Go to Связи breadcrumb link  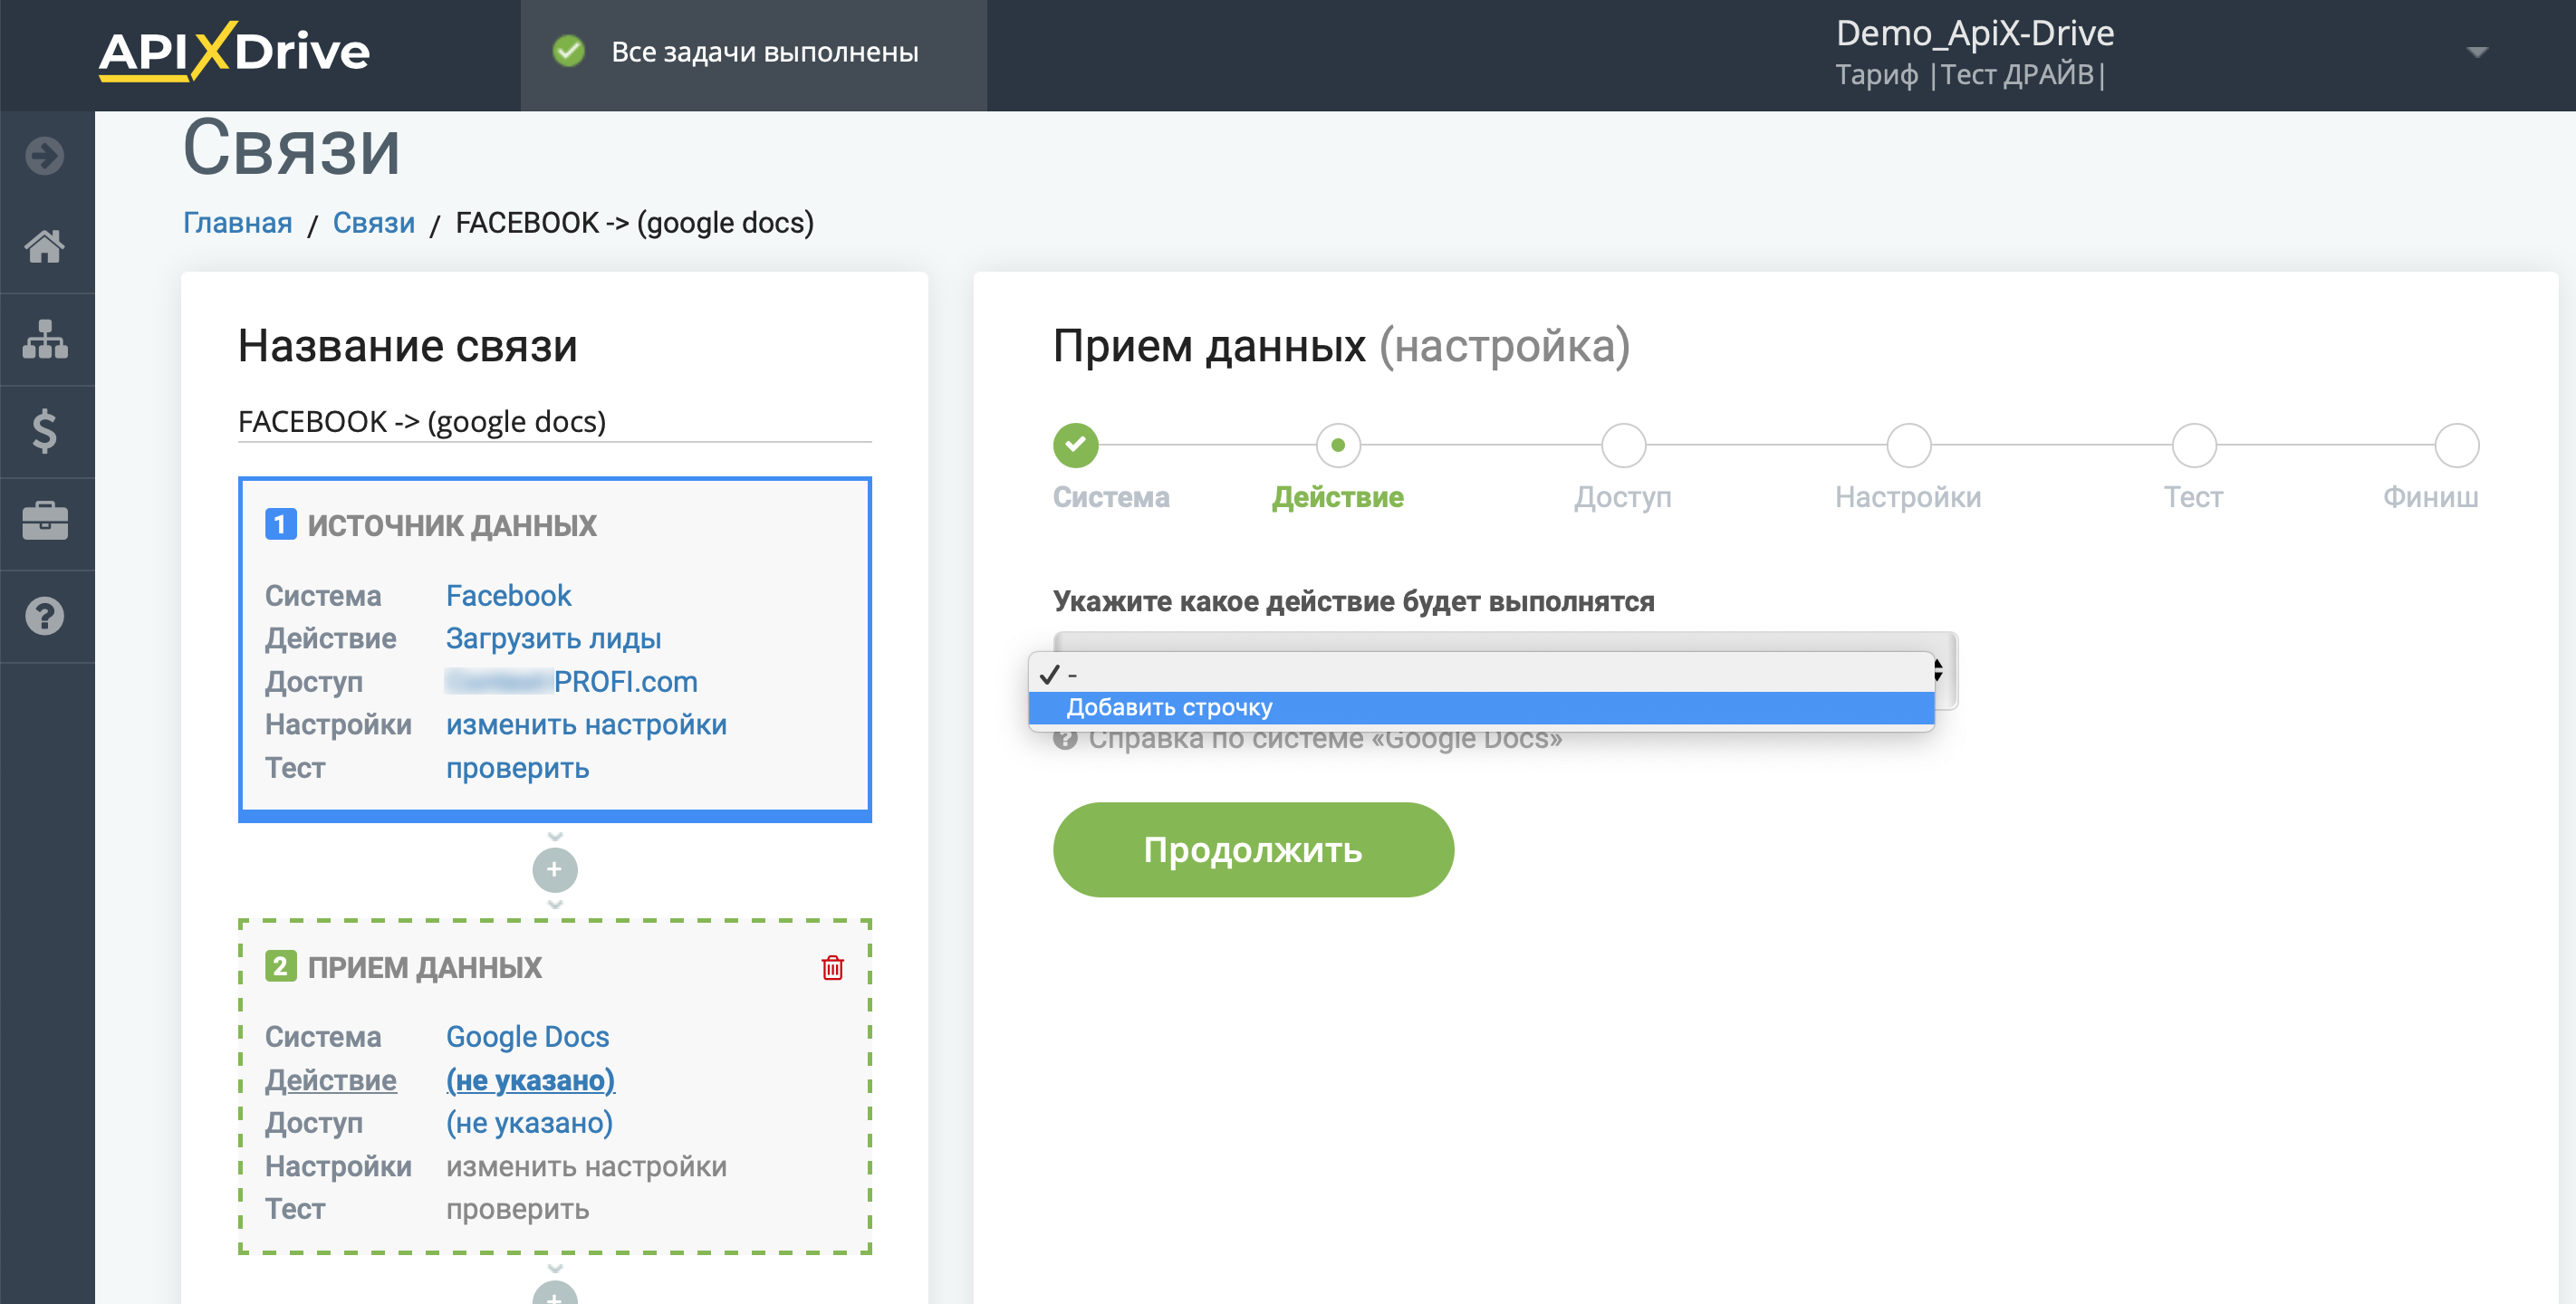373,222
